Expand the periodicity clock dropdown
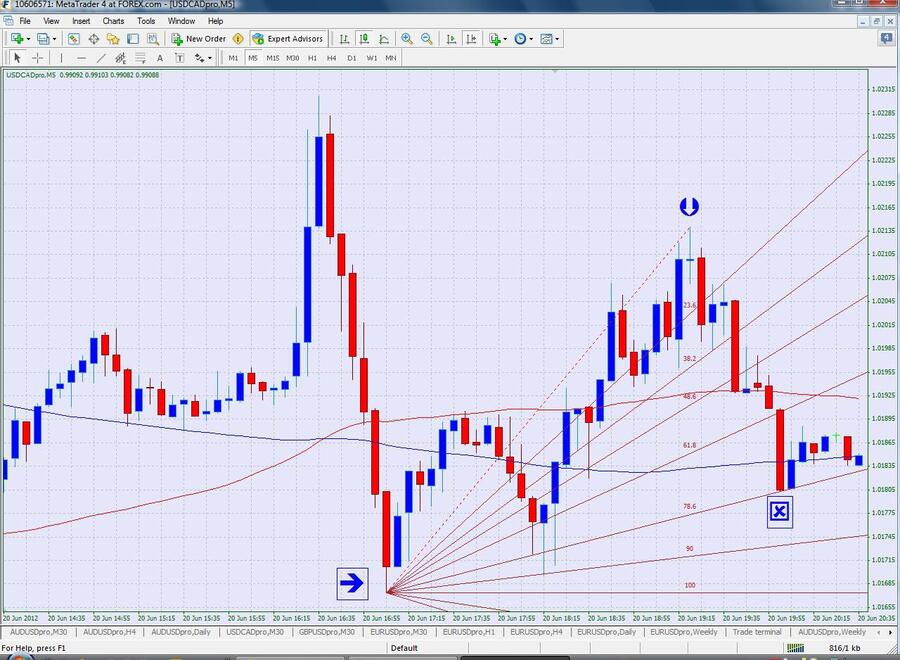Viewport: 900px width, 660px height. [x=531, y=39]
